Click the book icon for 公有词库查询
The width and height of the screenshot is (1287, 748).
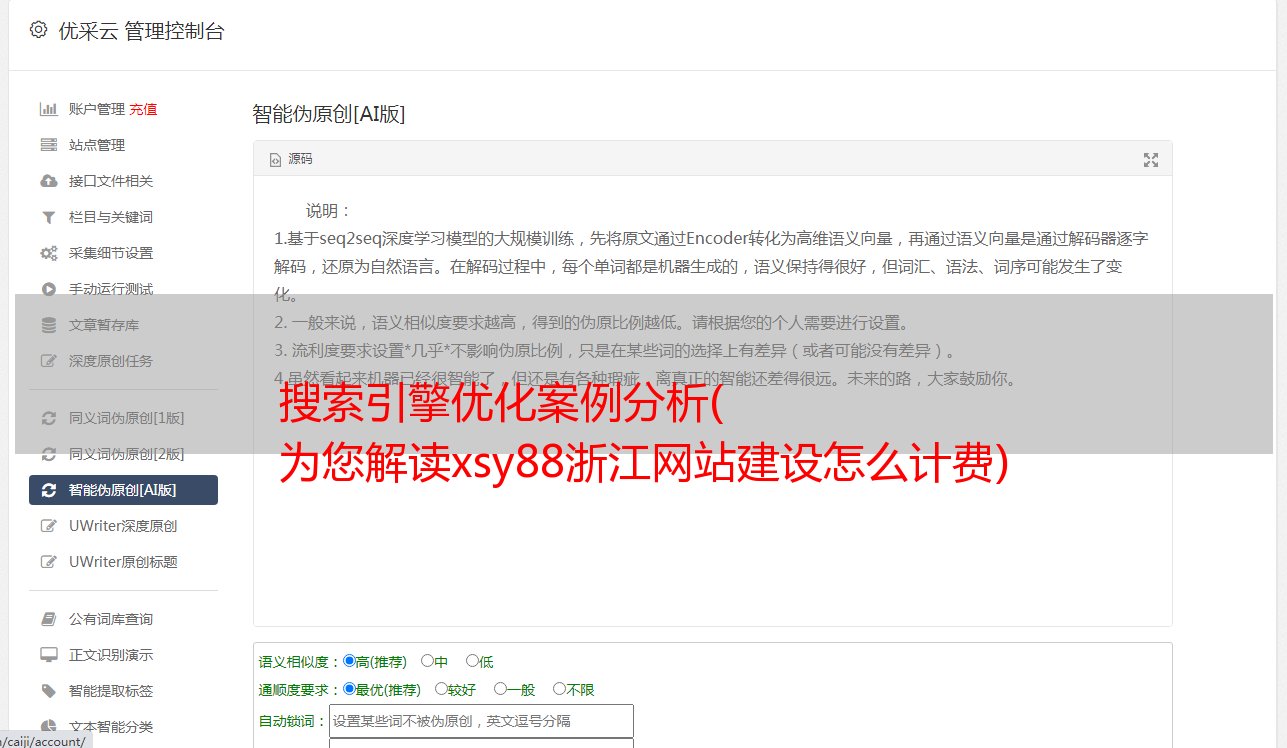48,619
